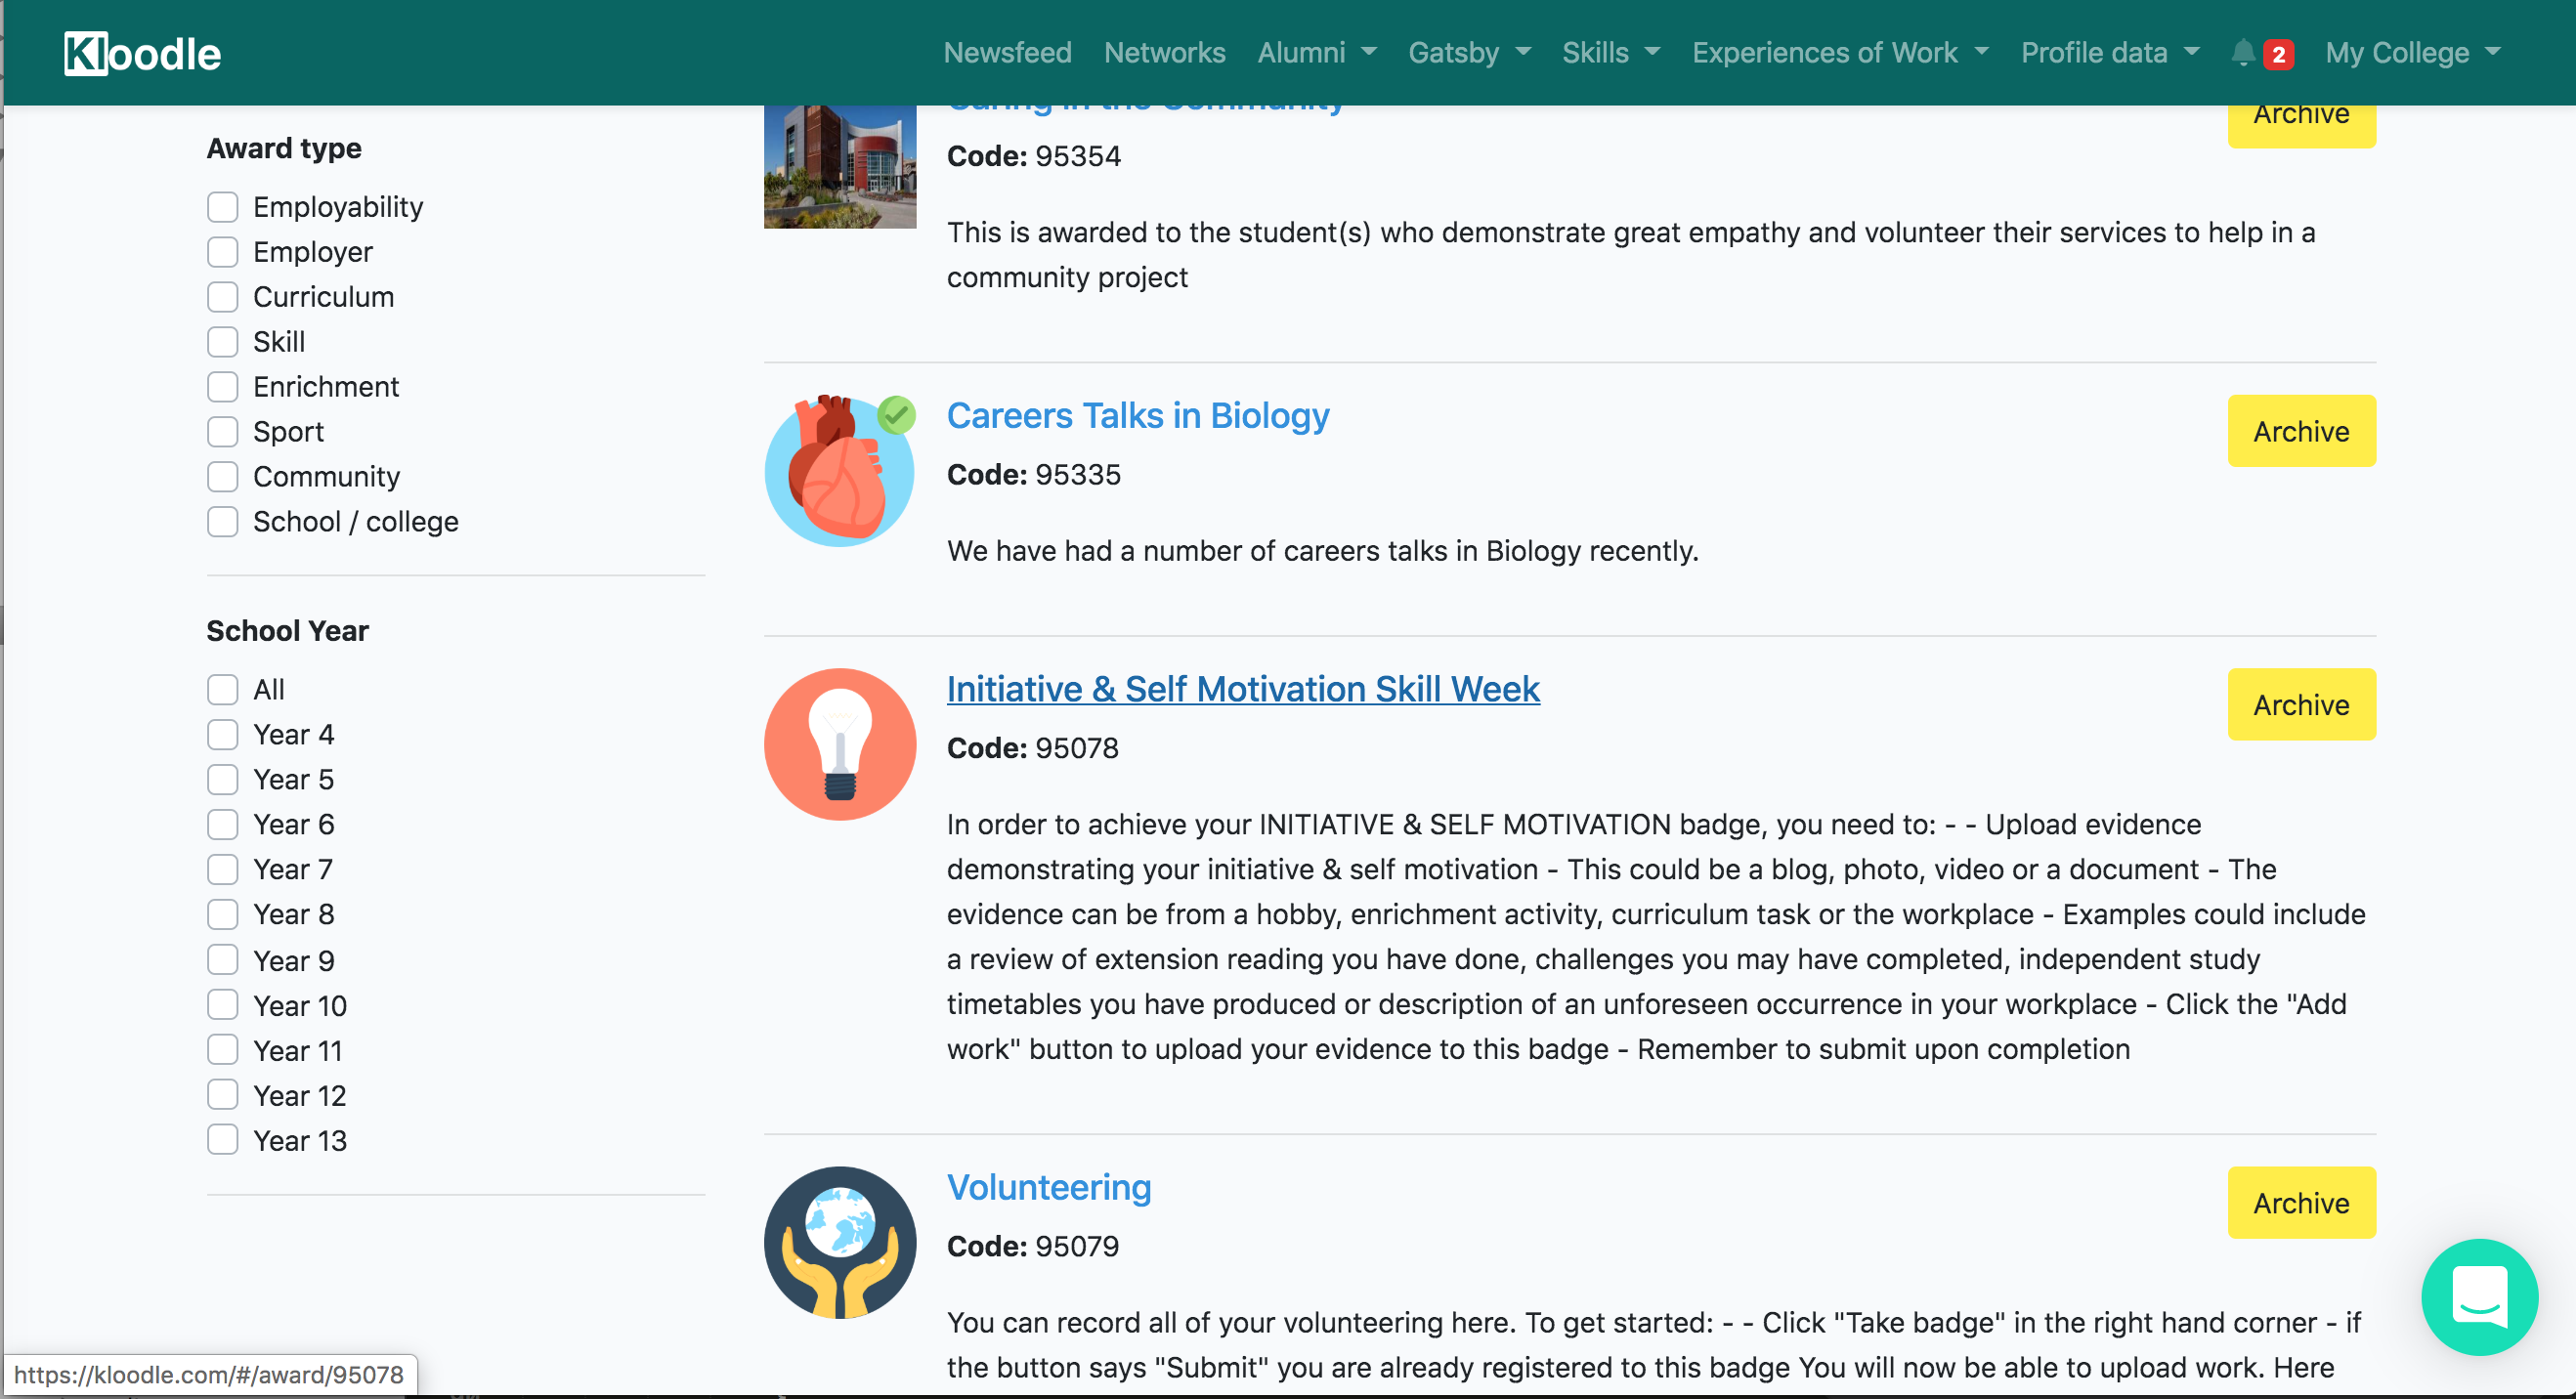
Task: Tick the Year 5 checkbox
Action: (x=223, y=780)
